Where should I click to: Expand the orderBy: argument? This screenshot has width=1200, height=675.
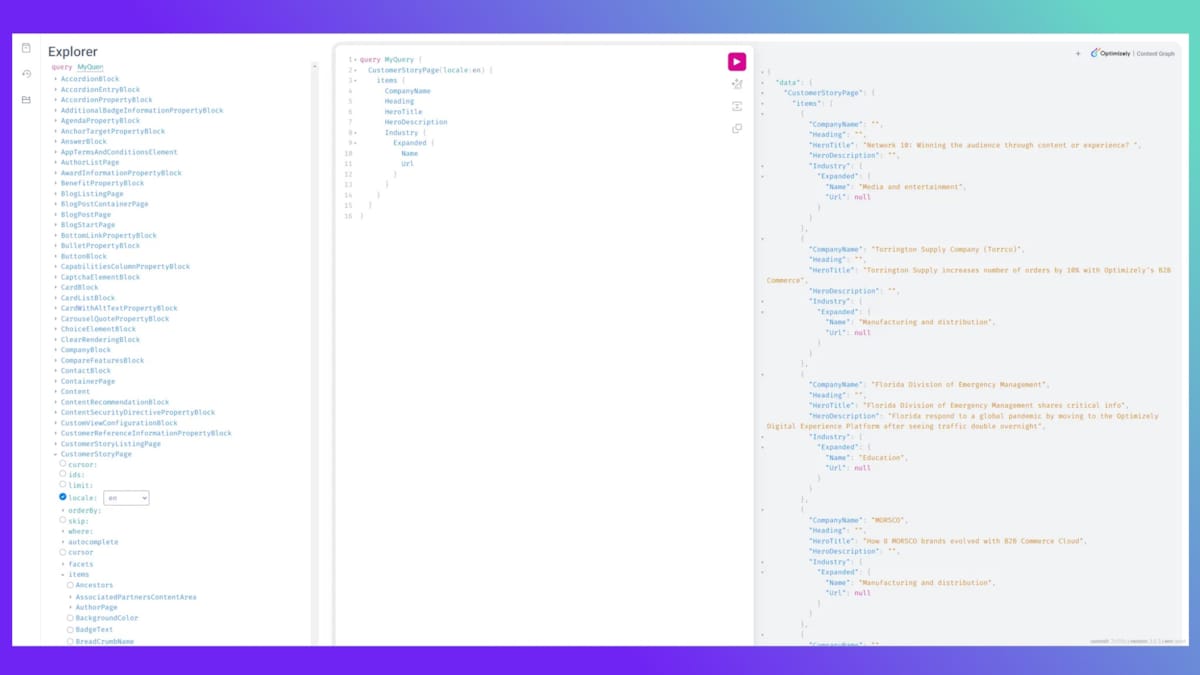63,510
